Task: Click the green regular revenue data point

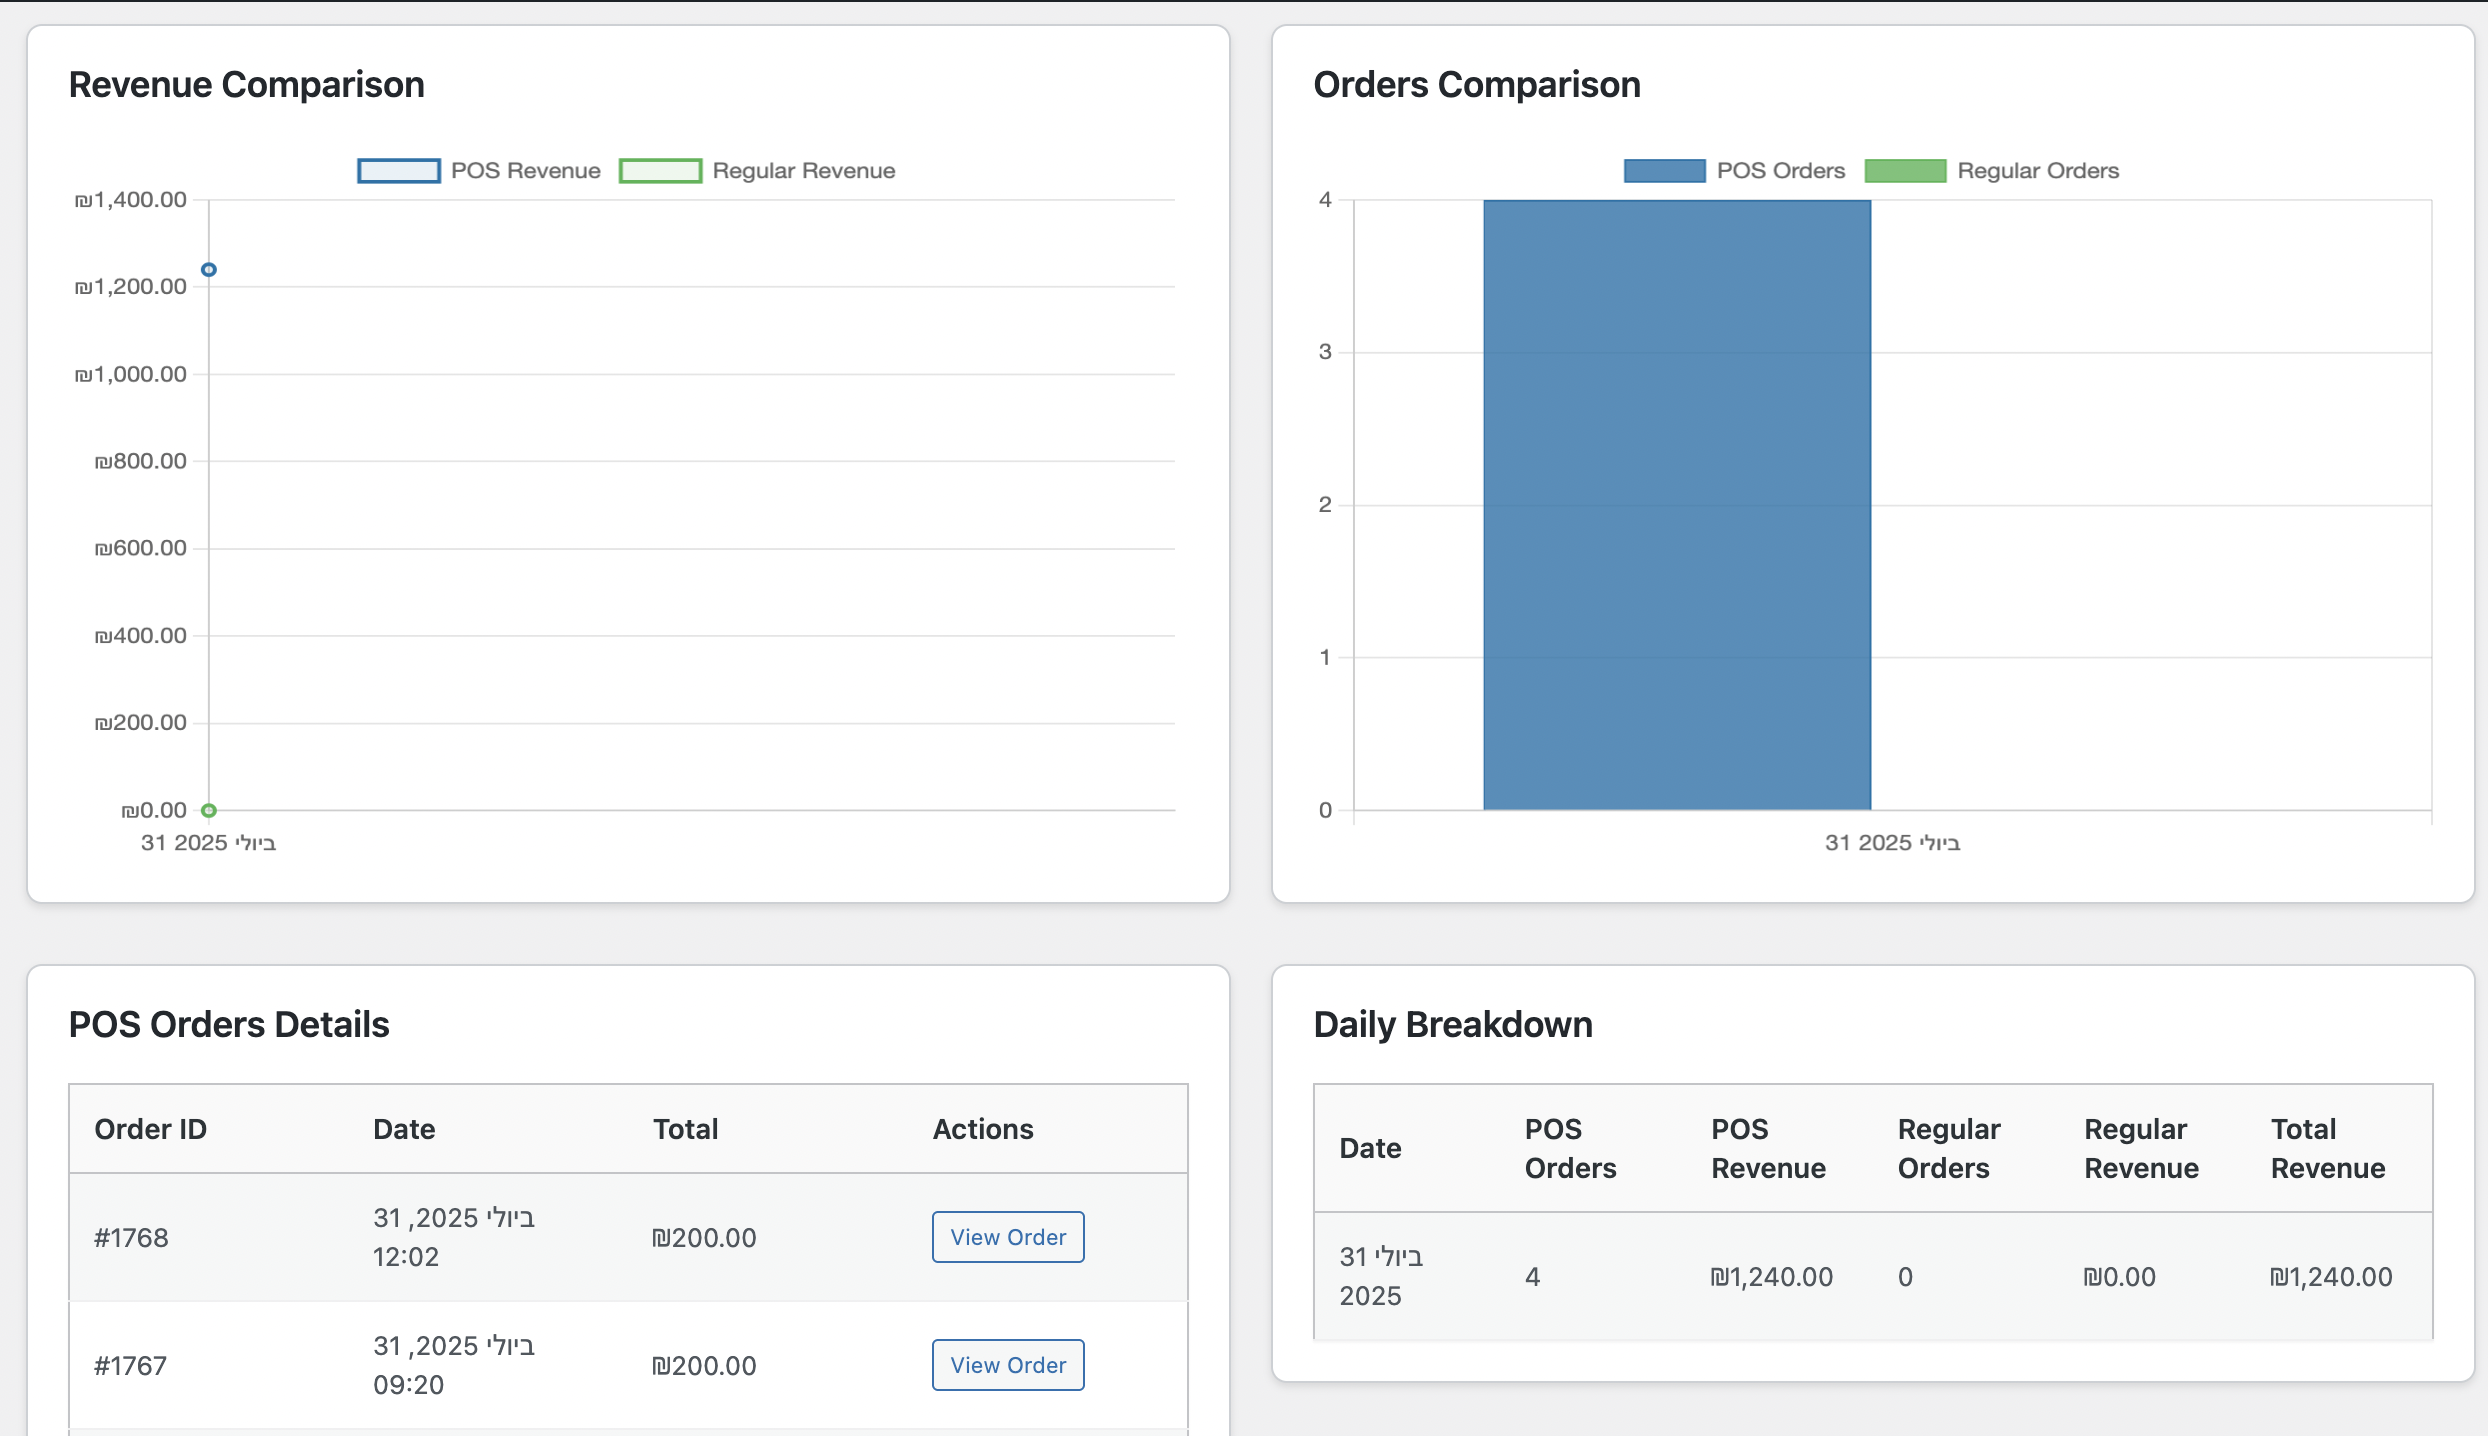Action: pos(209,810)
